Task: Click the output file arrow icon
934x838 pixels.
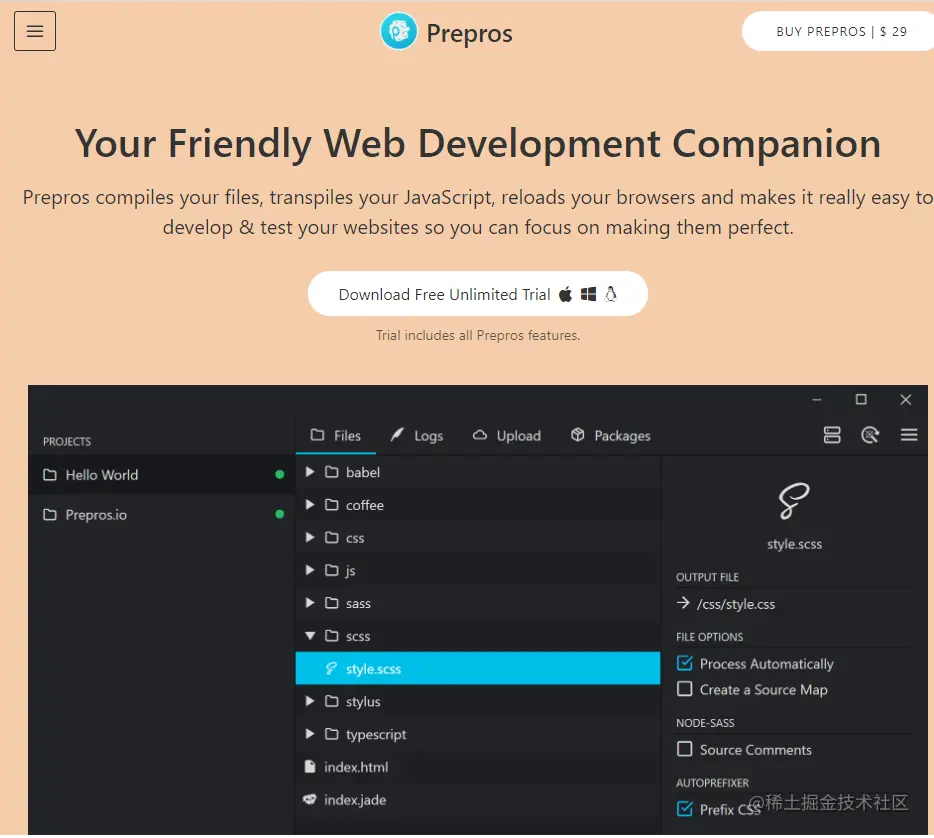Action: [x=683, y=603]
